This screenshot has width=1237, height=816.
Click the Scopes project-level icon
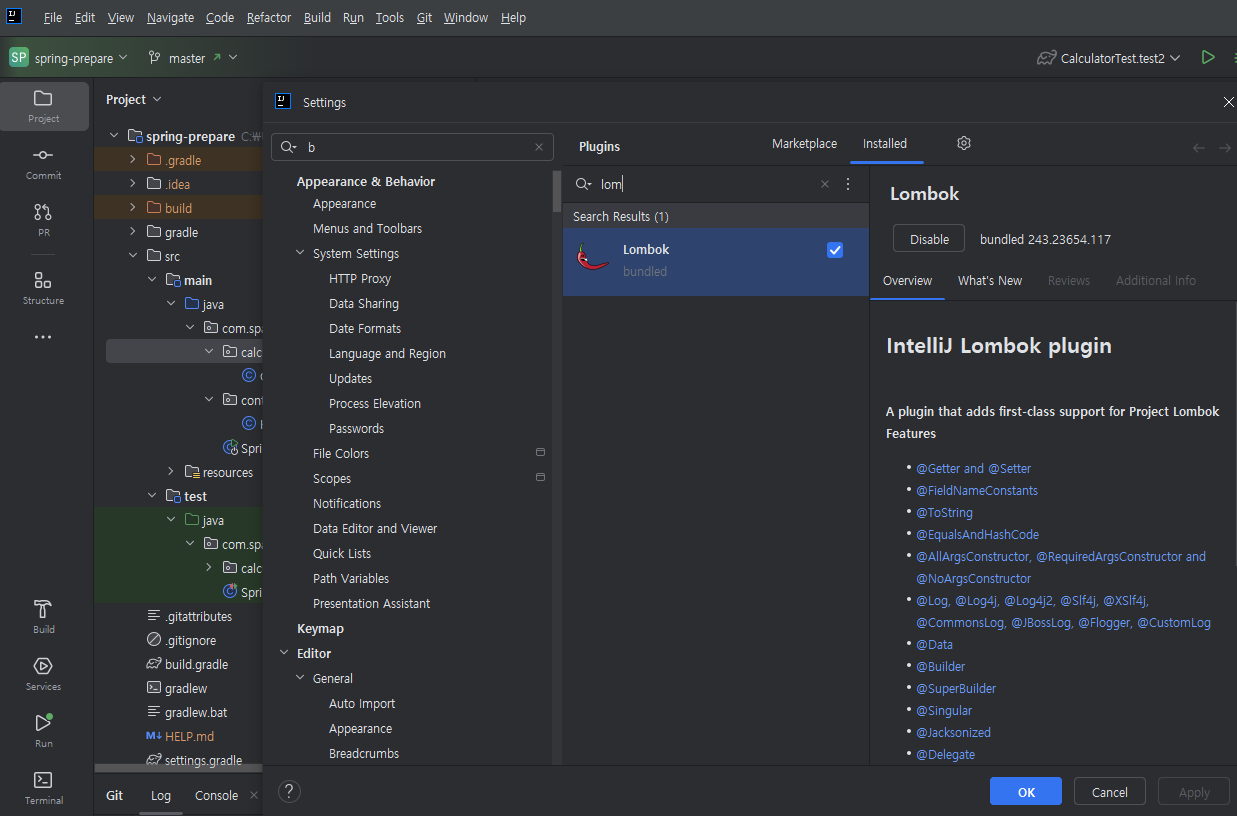540,478
